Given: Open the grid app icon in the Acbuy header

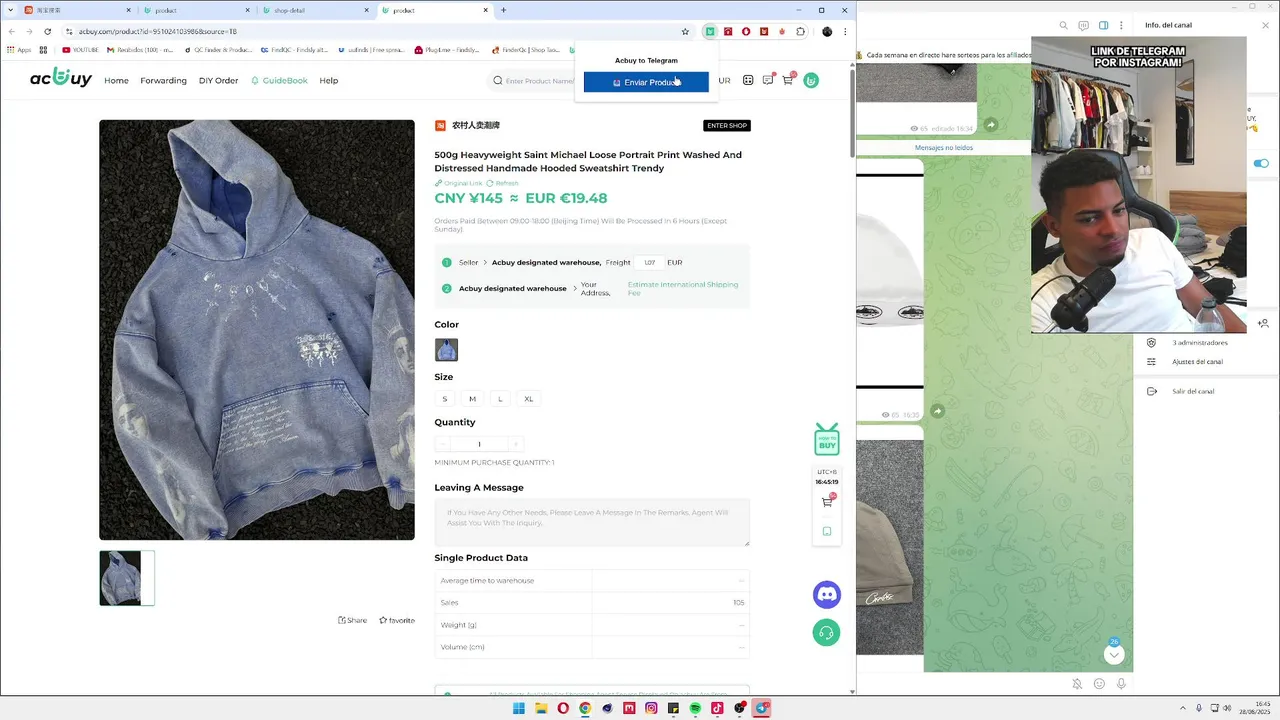Looking at the screenshot, I should pos(748,80).
